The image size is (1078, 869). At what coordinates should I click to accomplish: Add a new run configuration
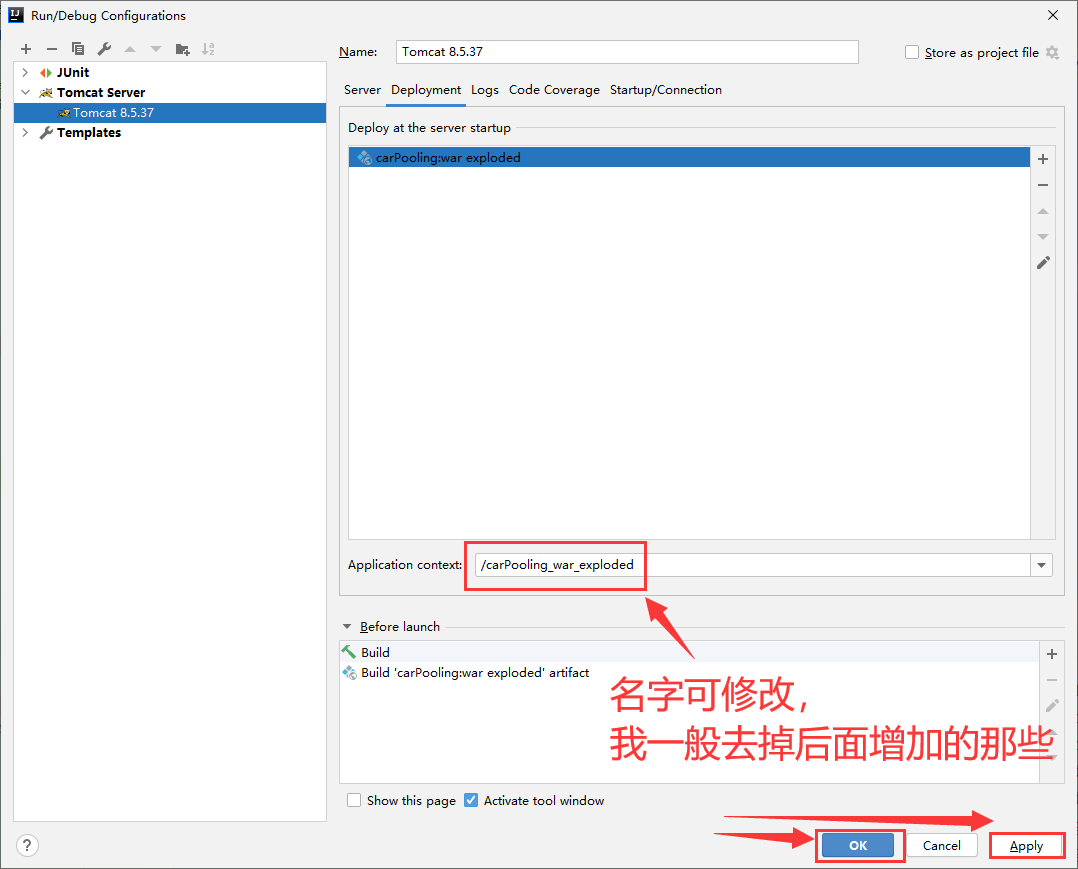click(x=25, y=48)
